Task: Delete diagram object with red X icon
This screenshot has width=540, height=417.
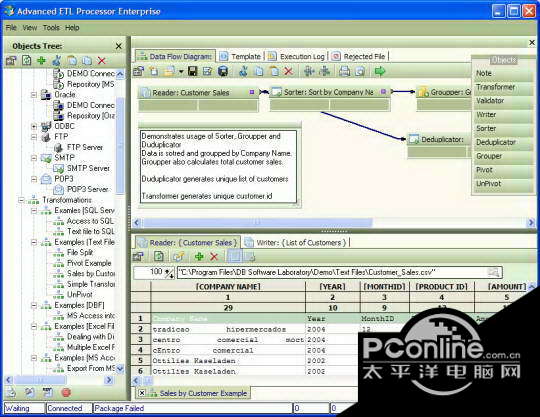Action: pyautogui.click(x=289, y=71)
